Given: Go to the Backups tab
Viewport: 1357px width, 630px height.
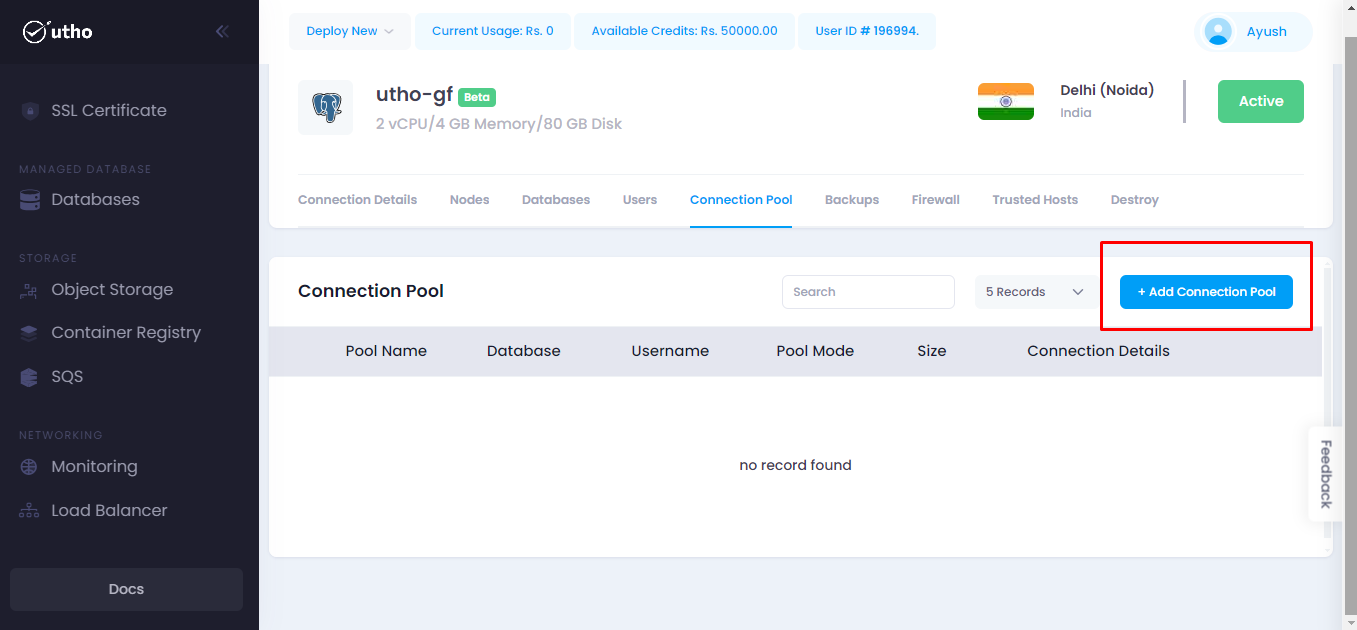Looking at the screenshot, I should click(x=852, y=200).
